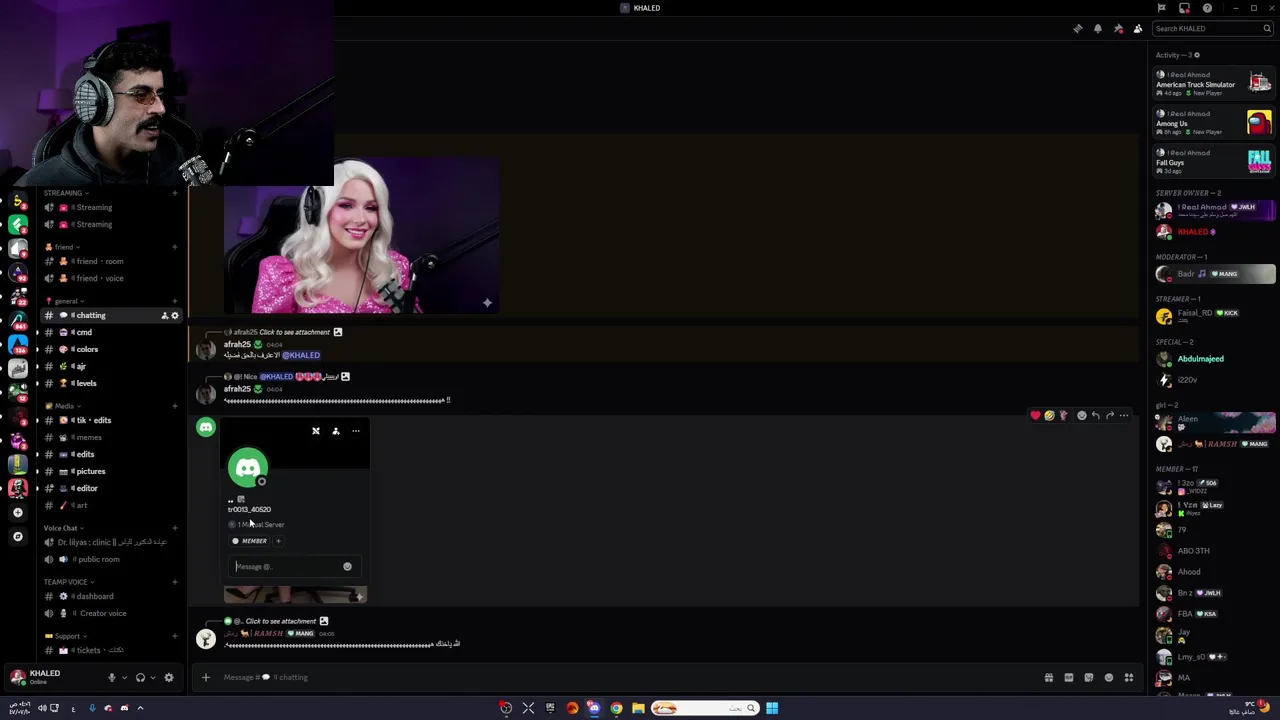Create channel in STREAMING category plus

[175, 193]
